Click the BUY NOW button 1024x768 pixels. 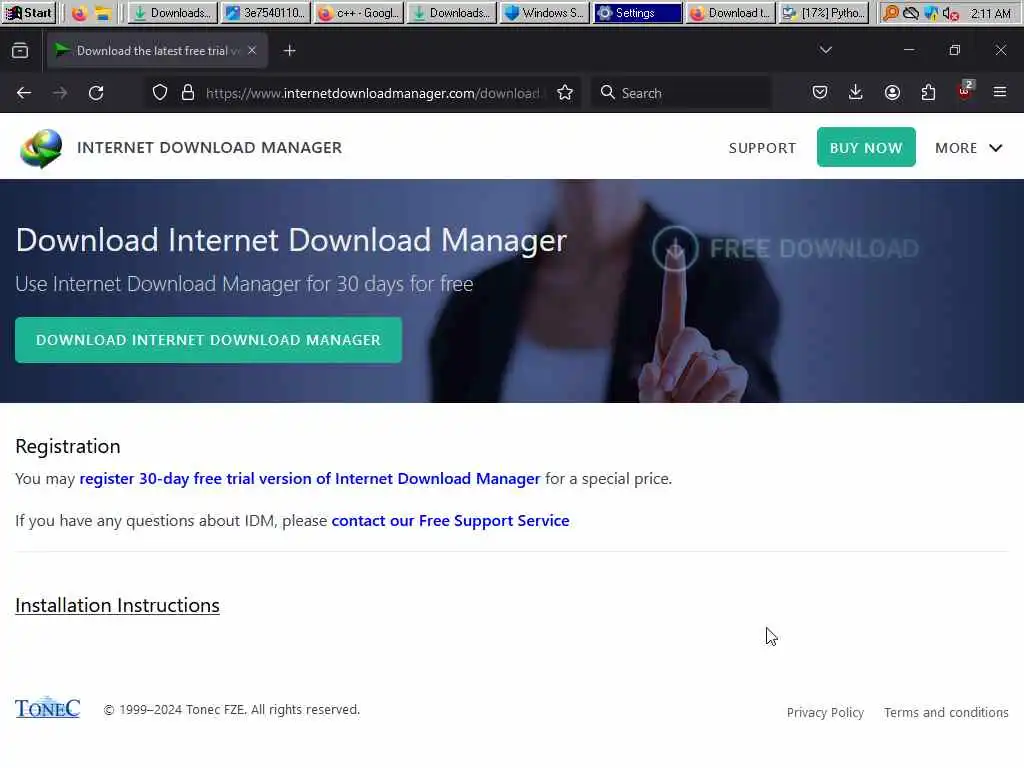pyautogui.click(x=866, y=148)
